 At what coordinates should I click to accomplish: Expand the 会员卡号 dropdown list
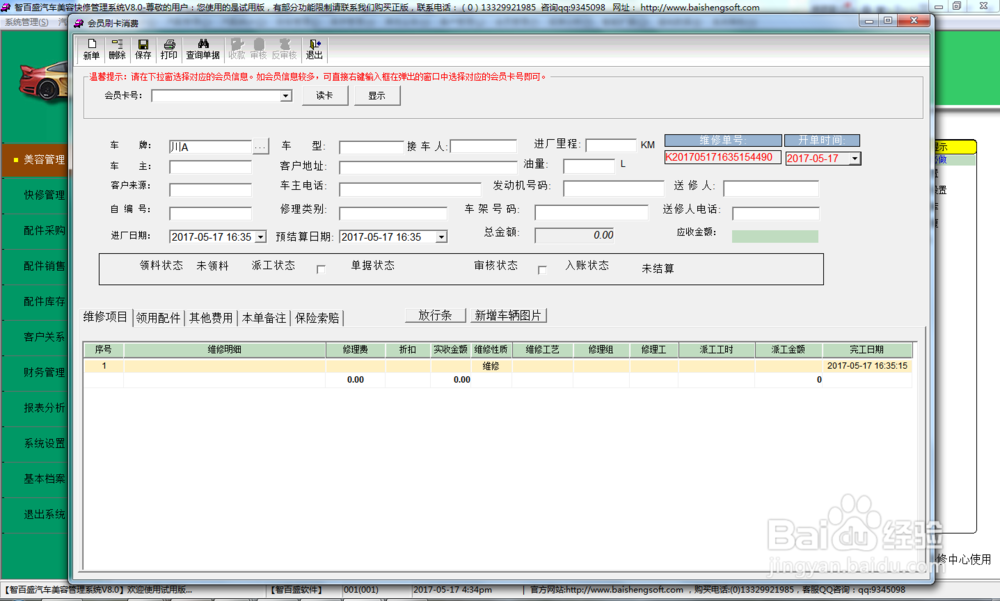[286, 96]
